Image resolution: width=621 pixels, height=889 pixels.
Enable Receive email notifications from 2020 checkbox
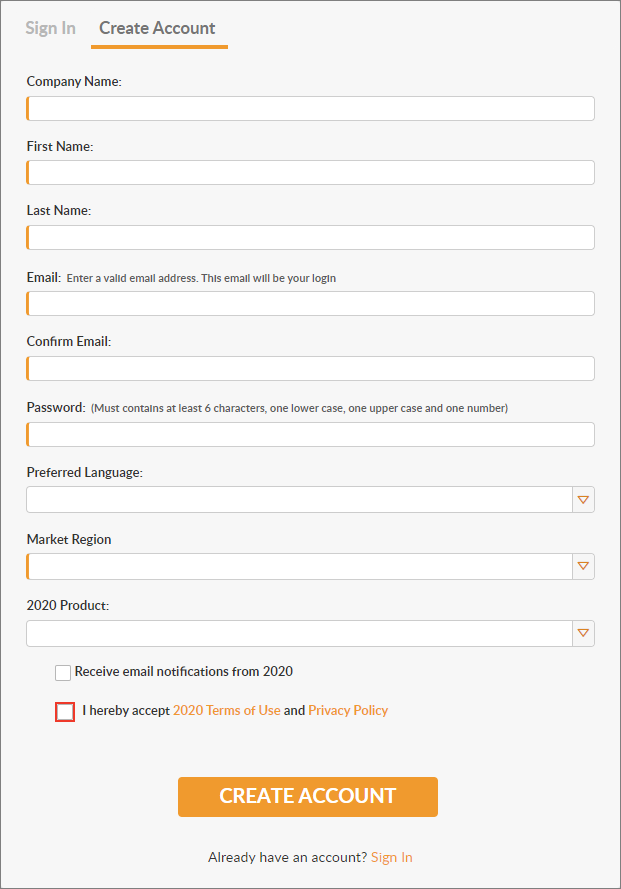click(x=63, y=672)
